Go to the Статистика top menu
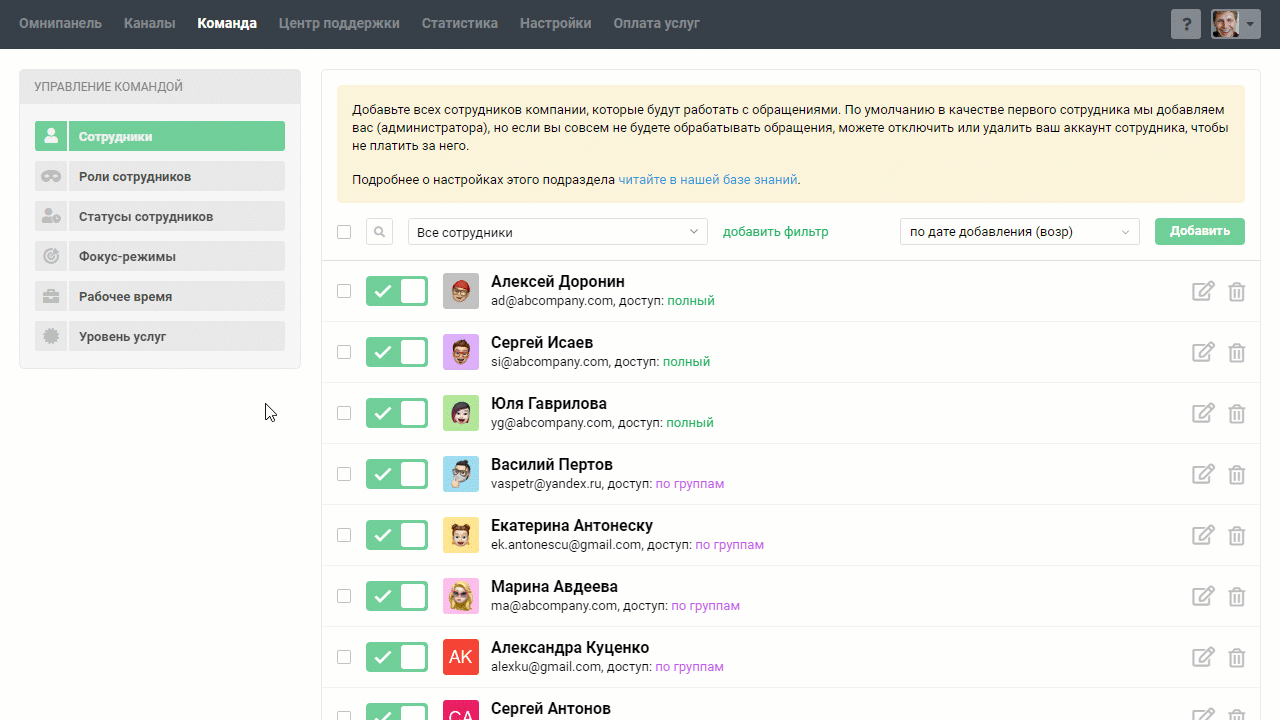Image resolution: width=1280 pixels, height=720 pixels. click(459, 23)
